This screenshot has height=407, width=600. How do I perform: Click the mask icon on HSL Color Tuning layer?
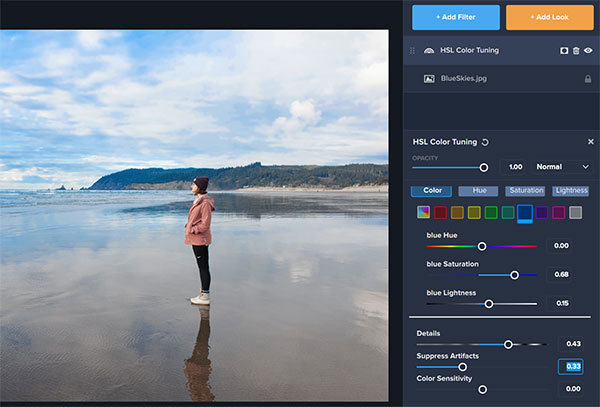563,50
